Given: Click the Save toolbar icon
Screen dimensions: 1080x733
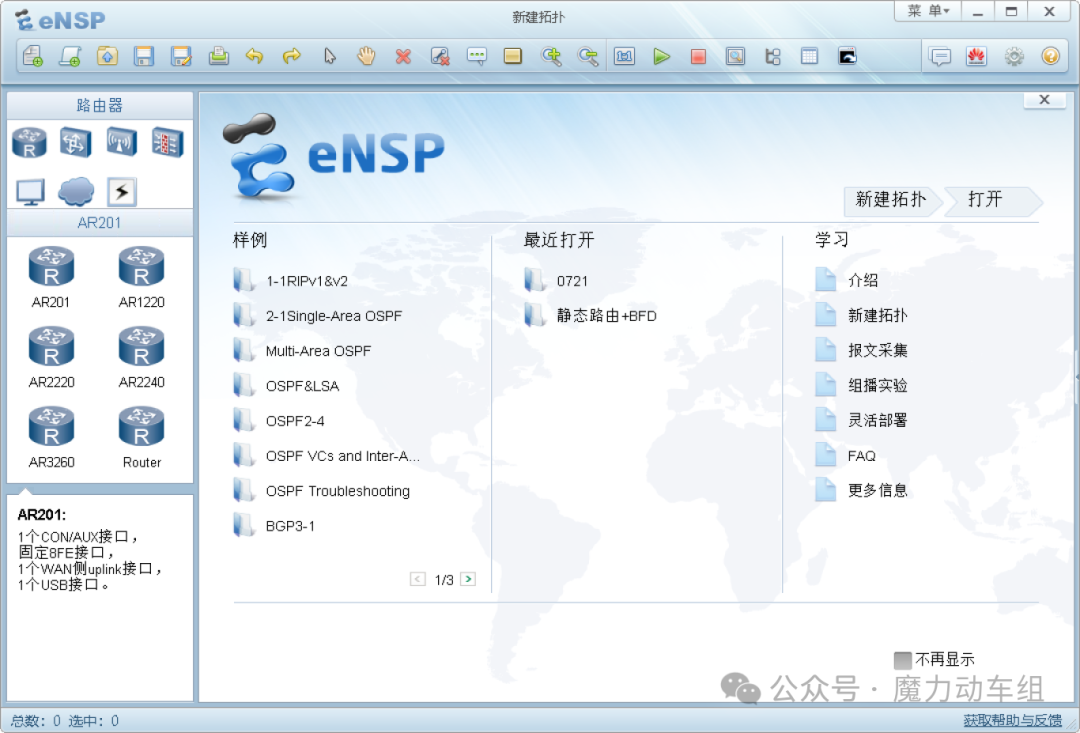Looking at the screenshot, I should coord(144,56).
